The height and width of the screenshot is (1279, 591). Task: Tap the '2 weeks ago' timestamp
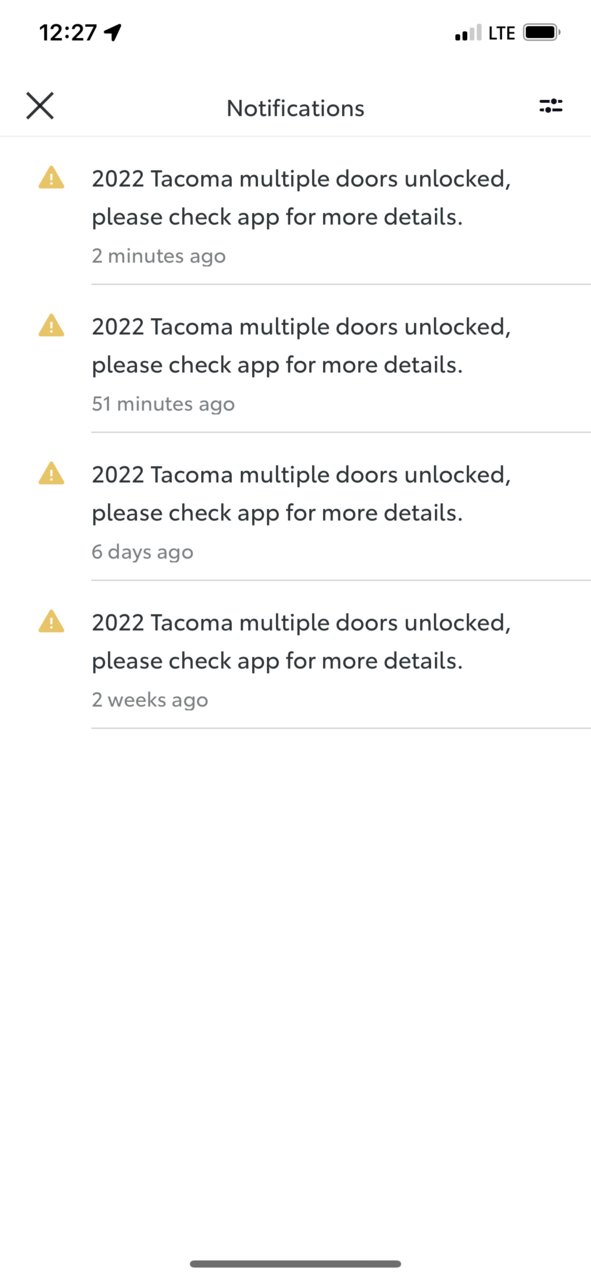[150, 700]
